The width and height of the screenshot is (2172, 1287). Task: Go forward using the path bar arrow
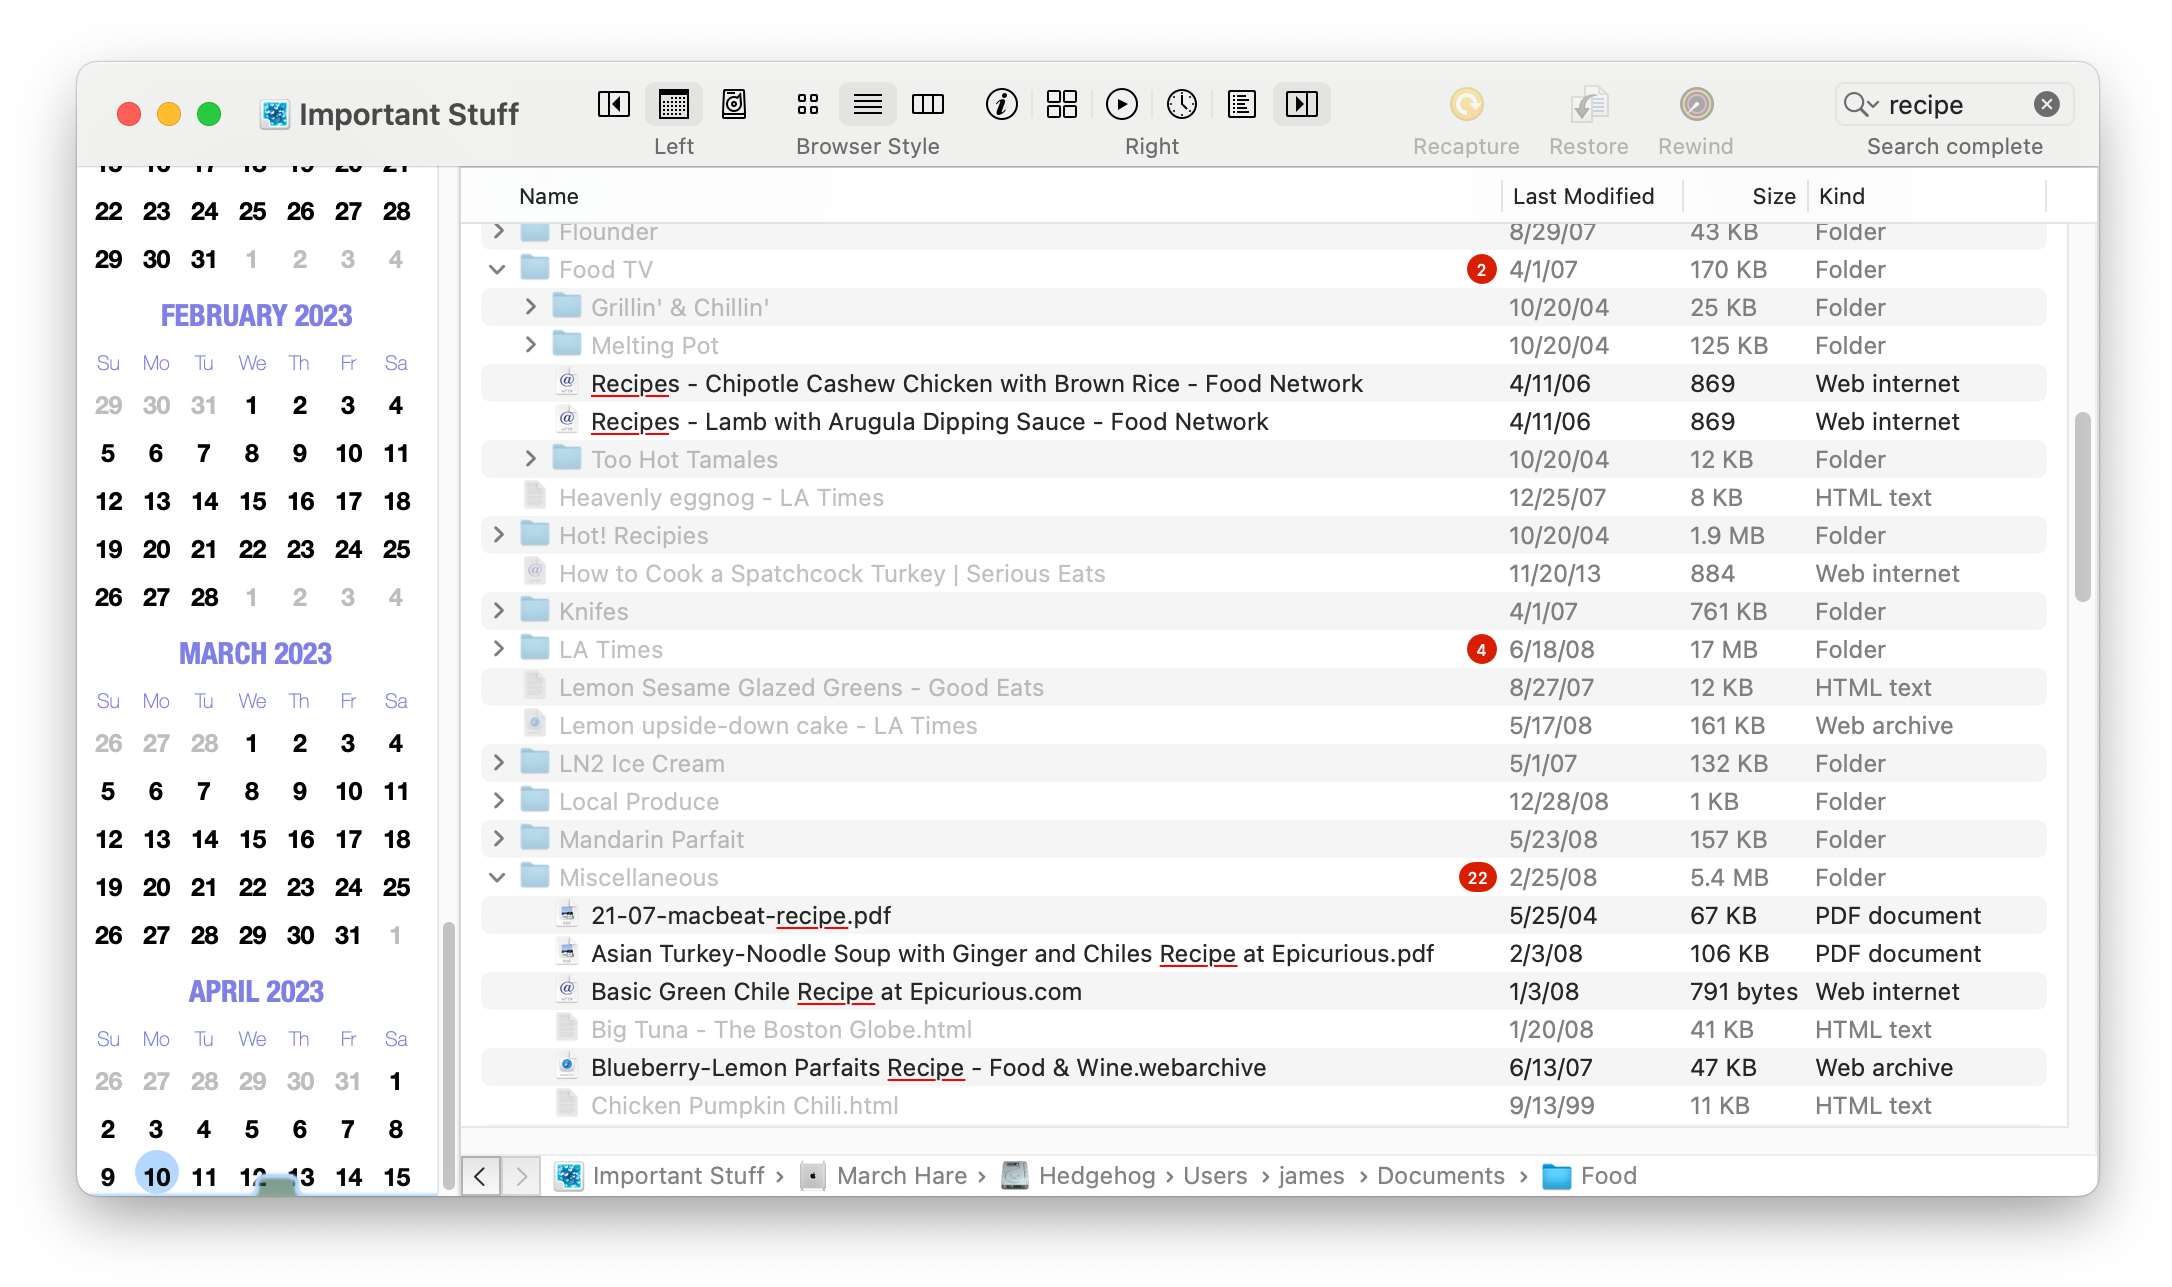(x=521, y=1176)
